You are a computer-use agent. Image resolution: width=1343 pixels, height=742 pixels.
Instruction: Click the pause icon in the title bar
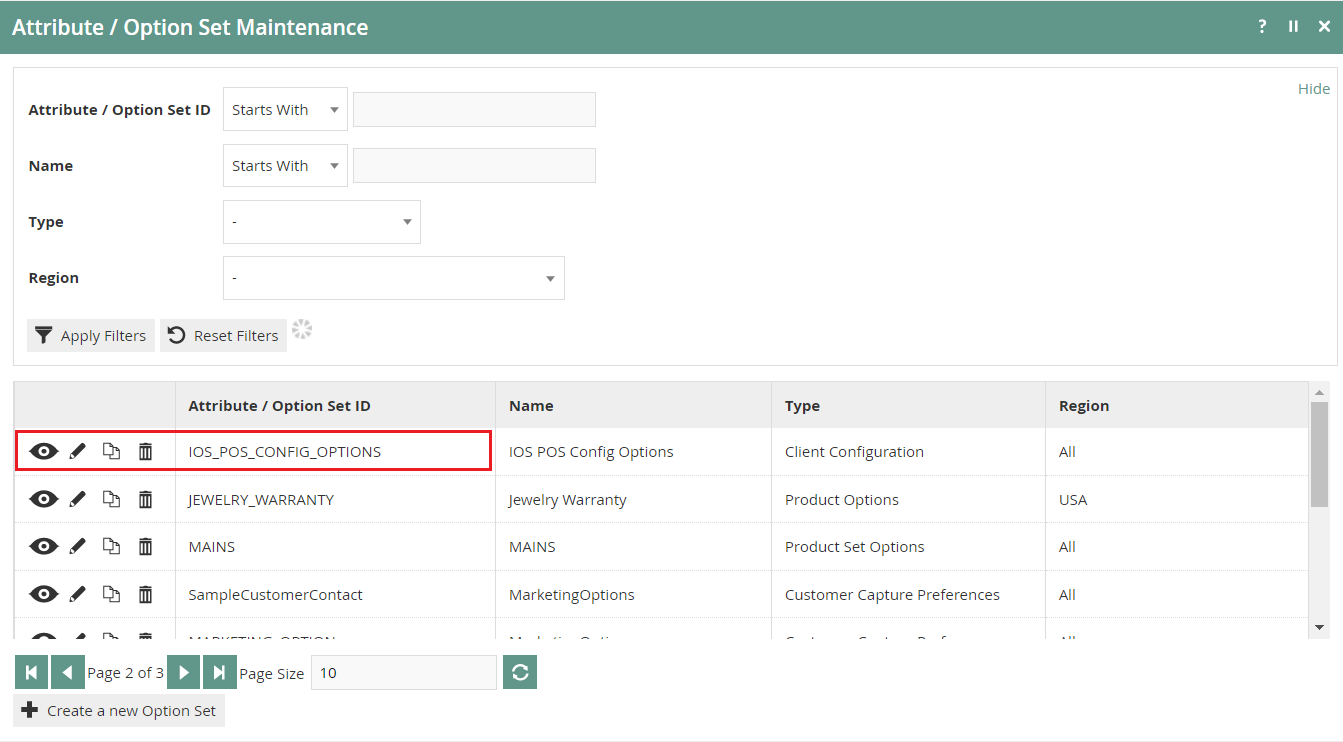pos(1293,26)
